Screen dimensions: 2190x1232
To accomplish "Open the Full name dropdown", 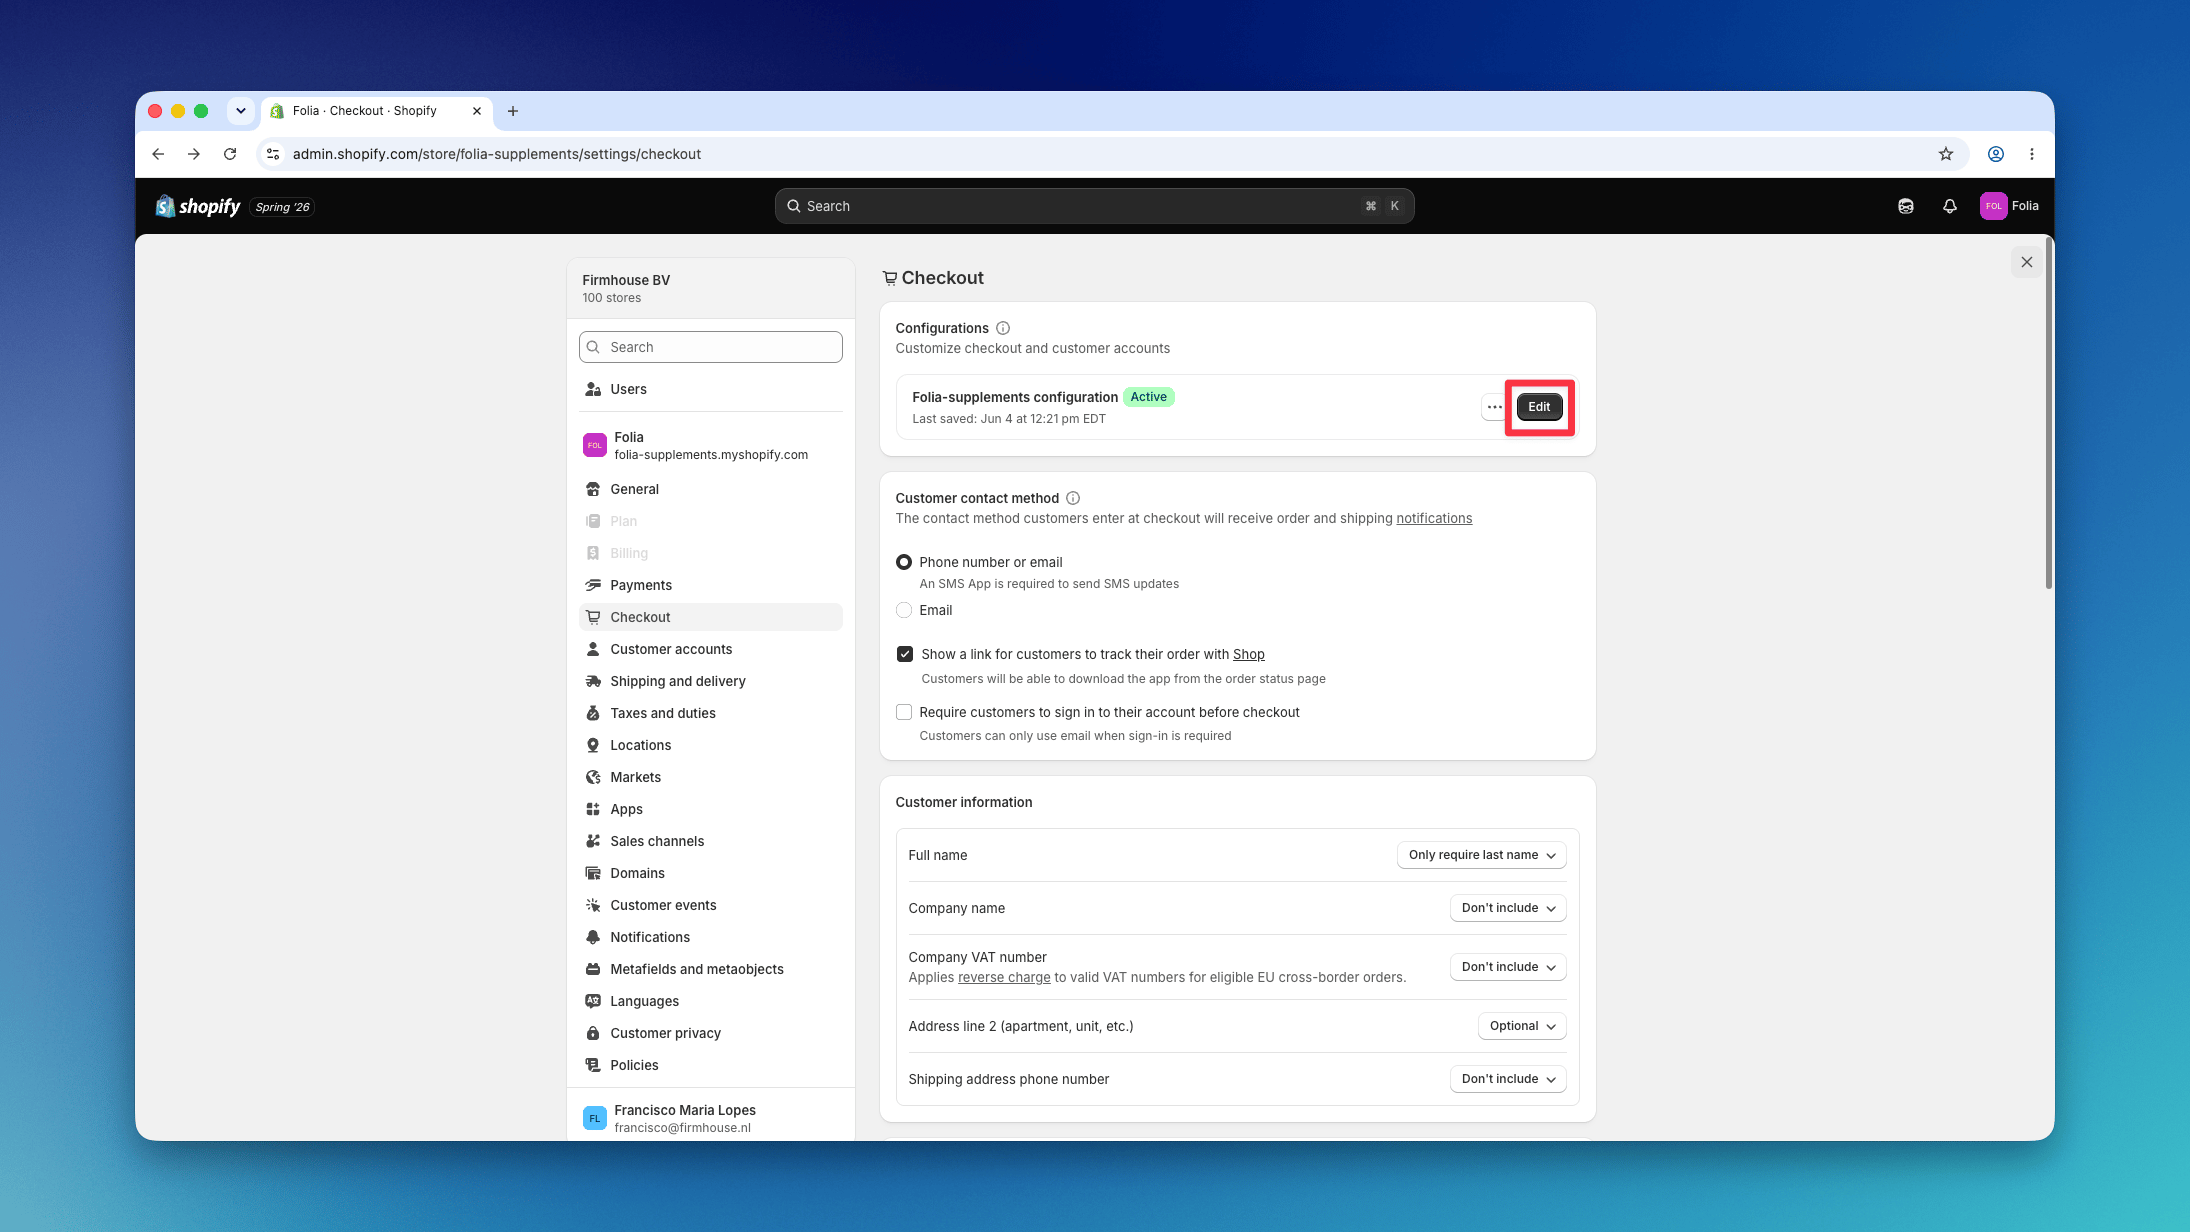I will coord(1481,855).
